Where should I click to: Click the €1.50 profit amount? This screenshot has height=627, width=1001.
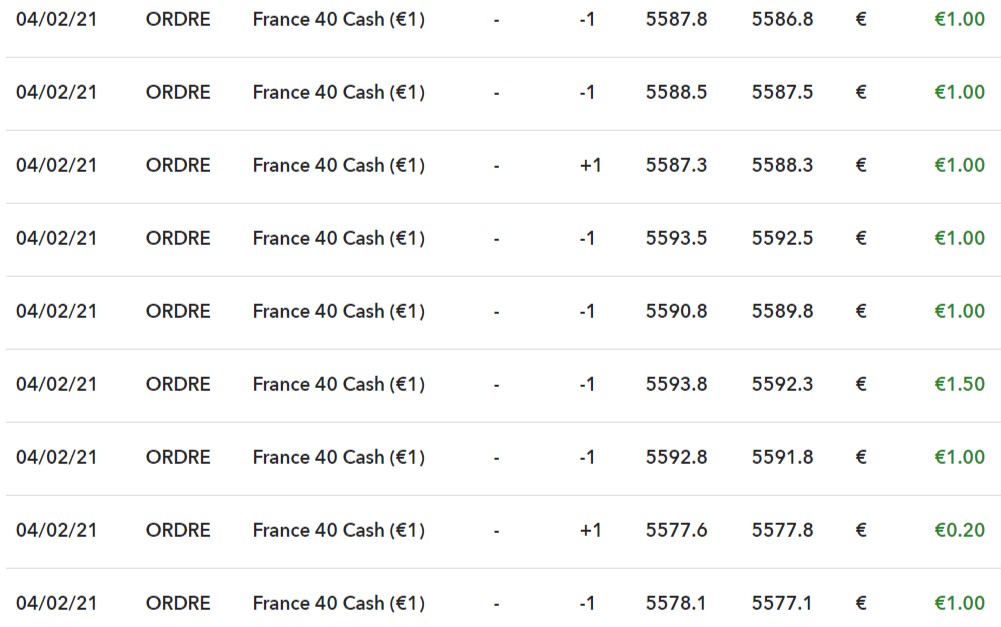click(959, 384)
